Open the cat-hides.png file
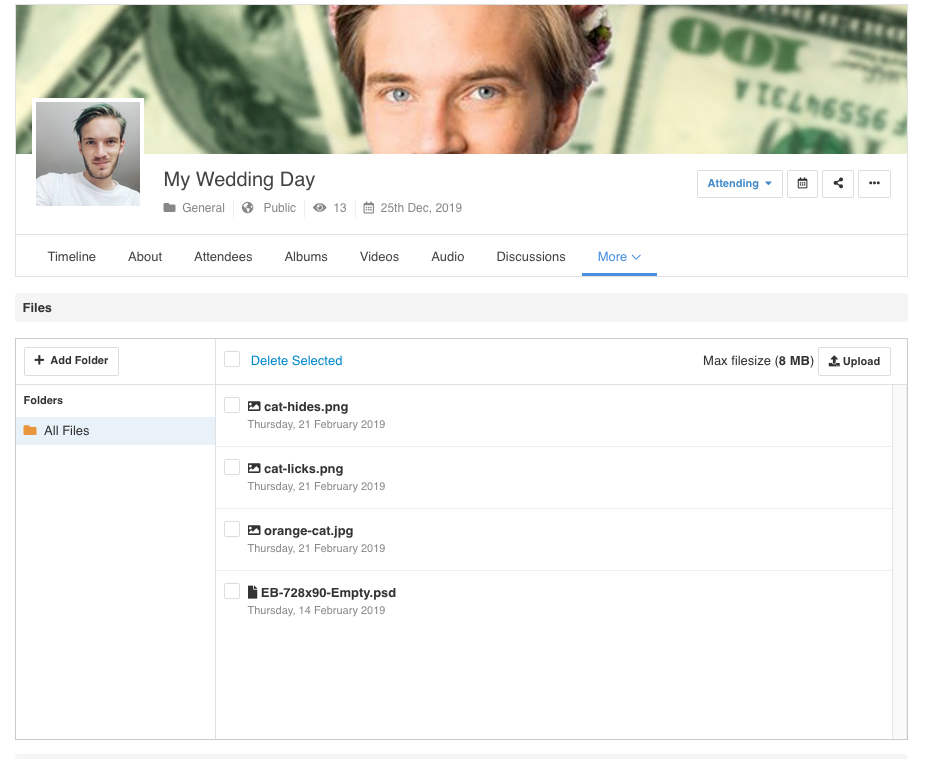The image size is (925, 759). [306, 407]
